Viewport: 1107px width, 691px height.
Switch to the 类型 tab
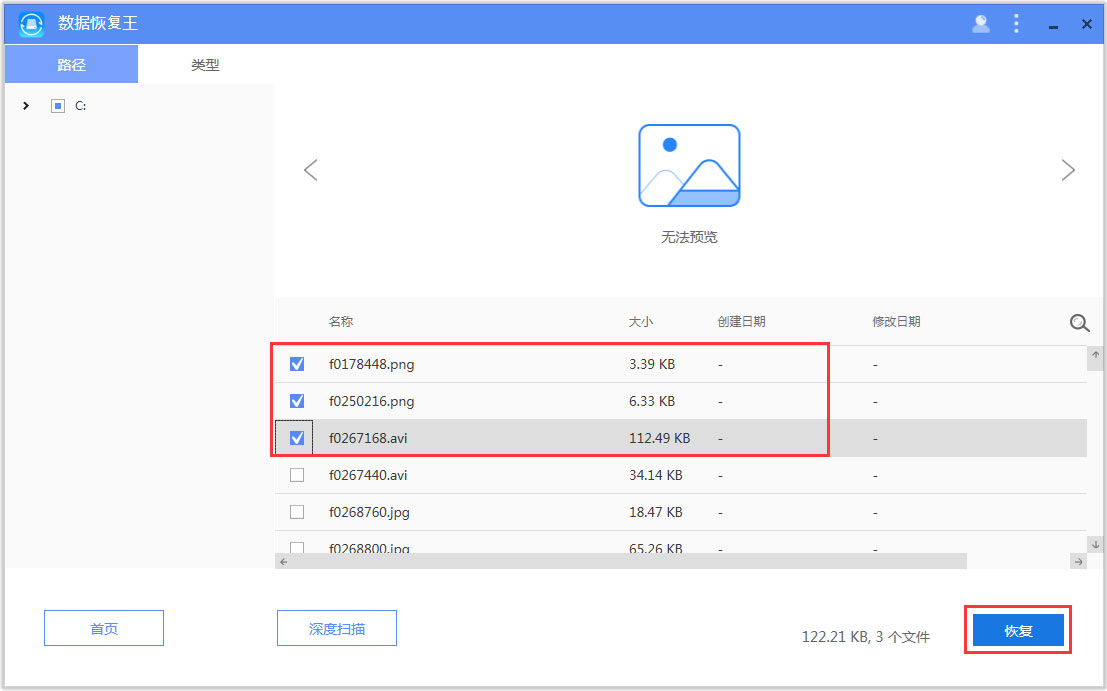click(205, 63)
